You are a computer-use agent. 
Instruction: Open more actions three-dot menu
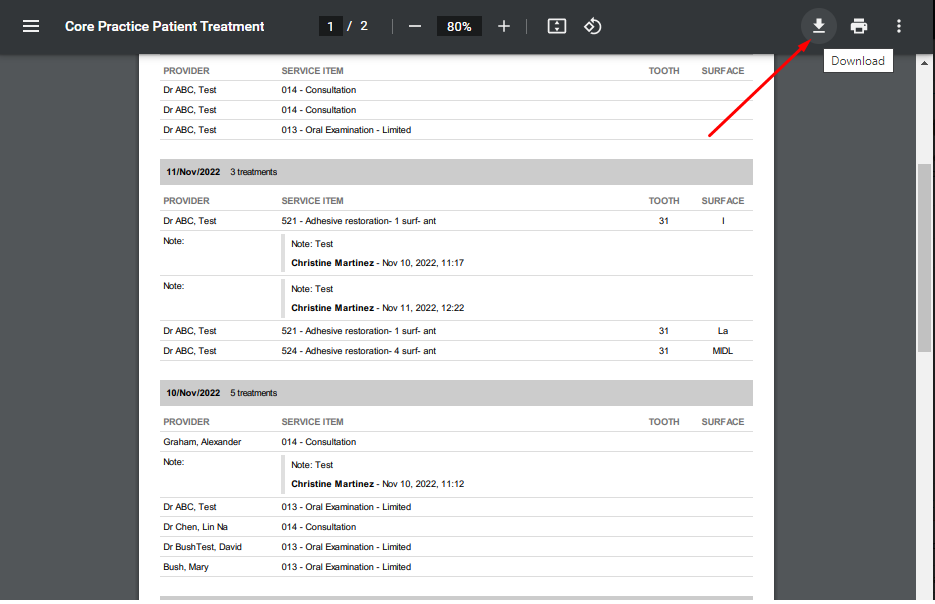(899, 26)
